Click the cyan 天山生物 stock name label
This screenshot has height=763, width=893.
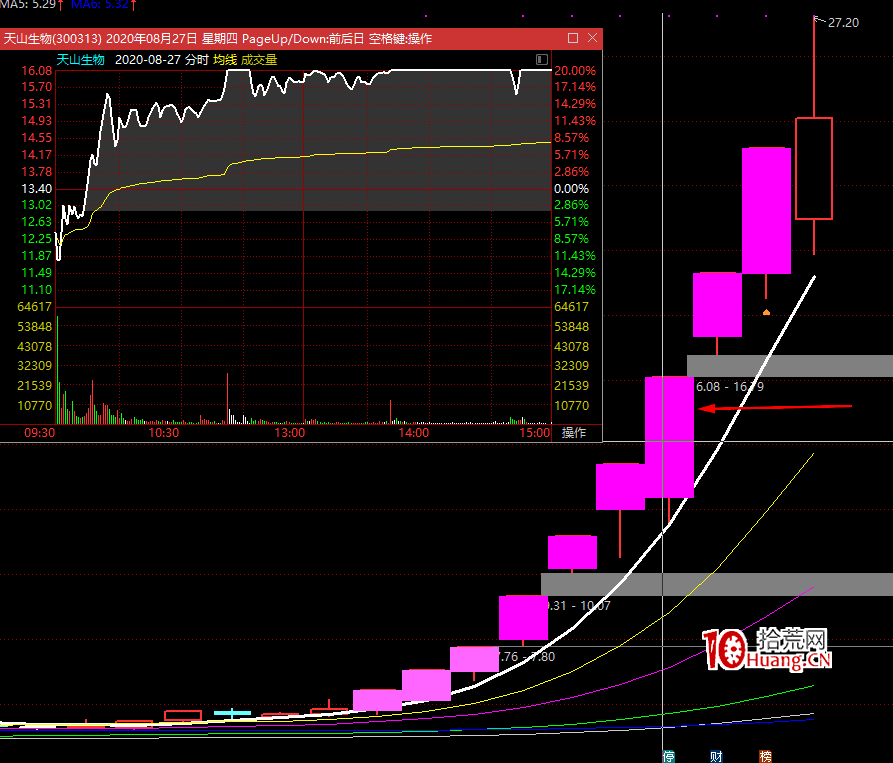80,60
